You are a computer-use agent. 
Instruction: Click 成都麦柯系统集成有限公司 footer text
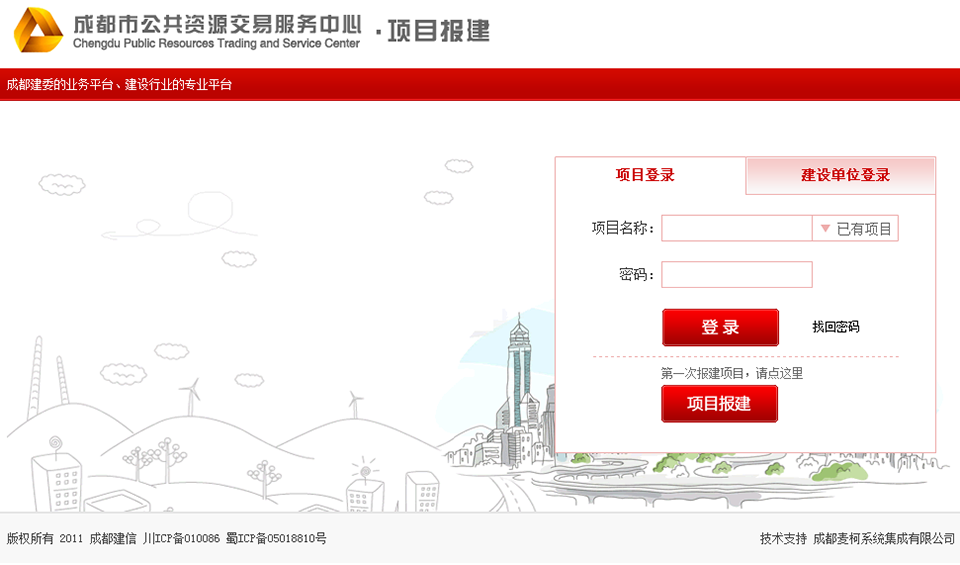pyautogui.click(x=883, y=539)
